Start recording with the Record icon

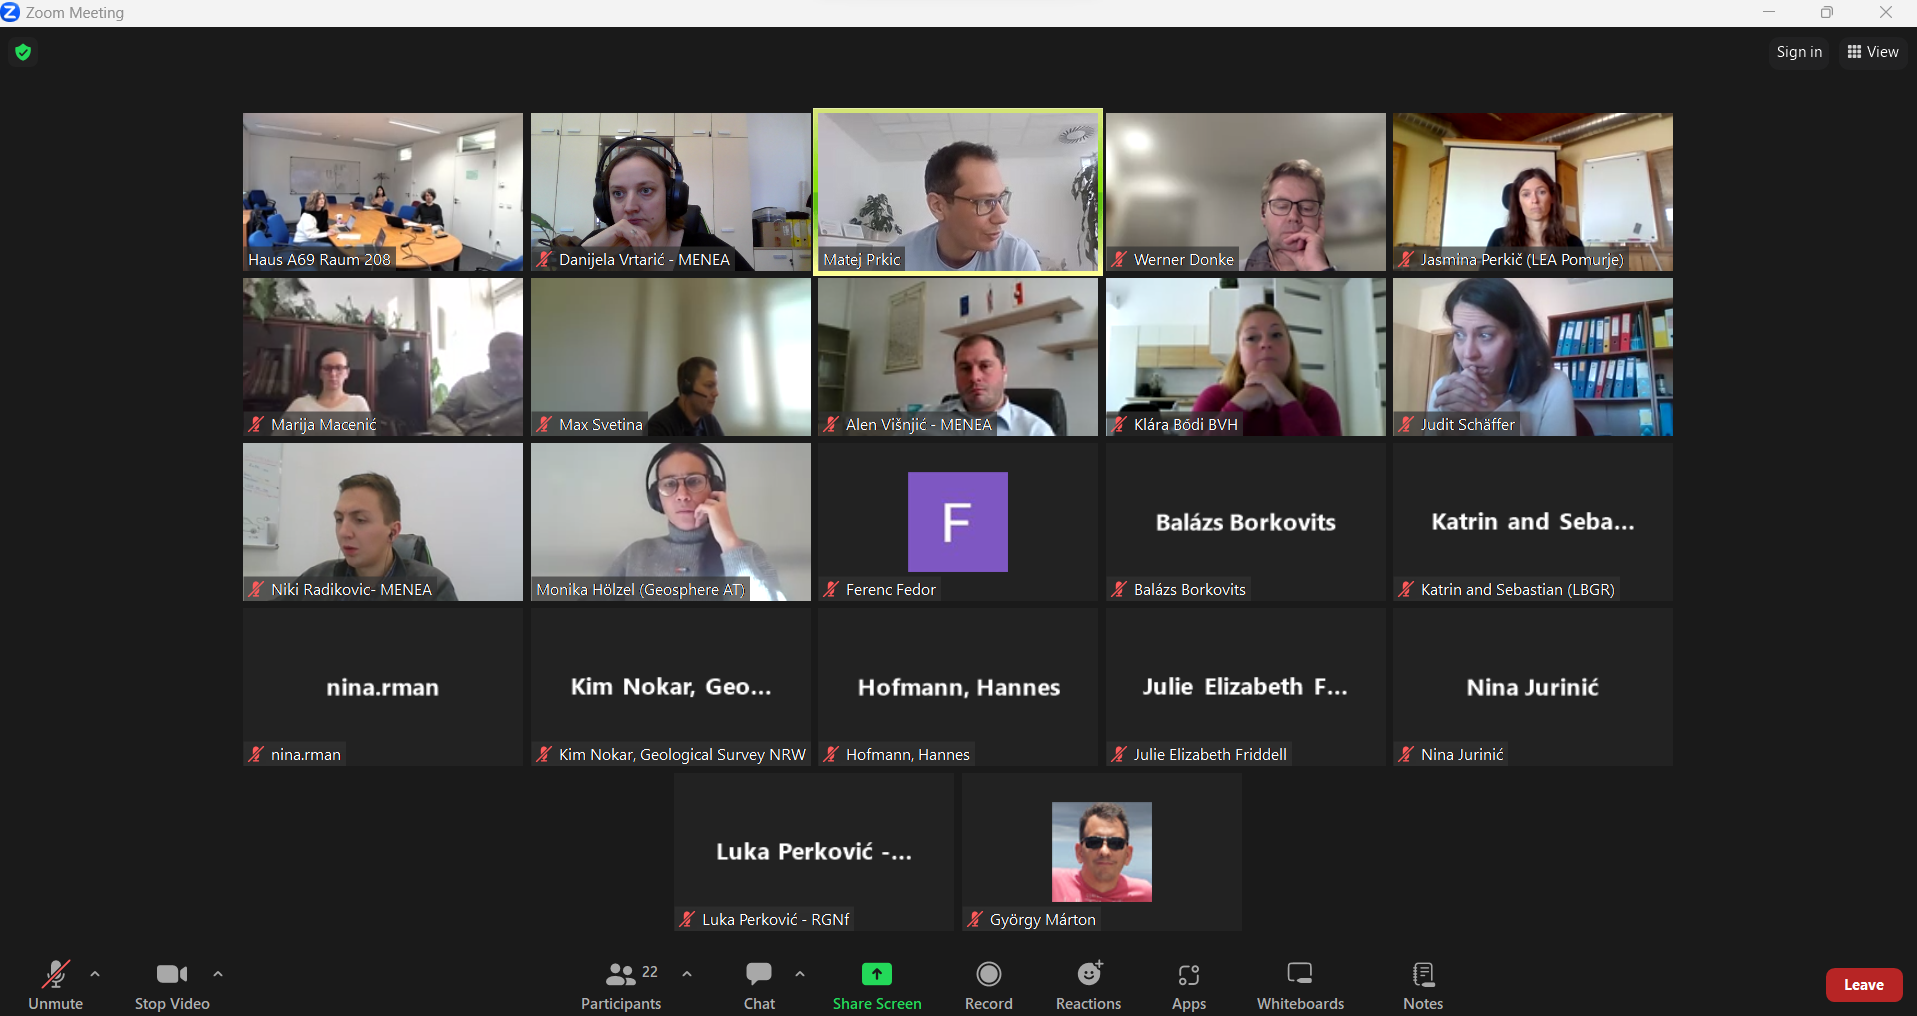click(x=989, y=974)
